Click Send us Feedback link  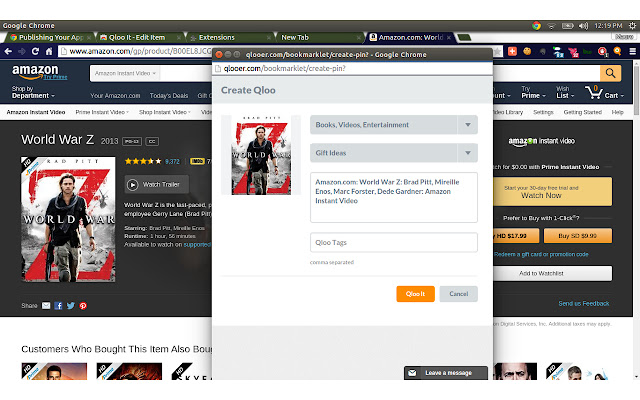584,304
